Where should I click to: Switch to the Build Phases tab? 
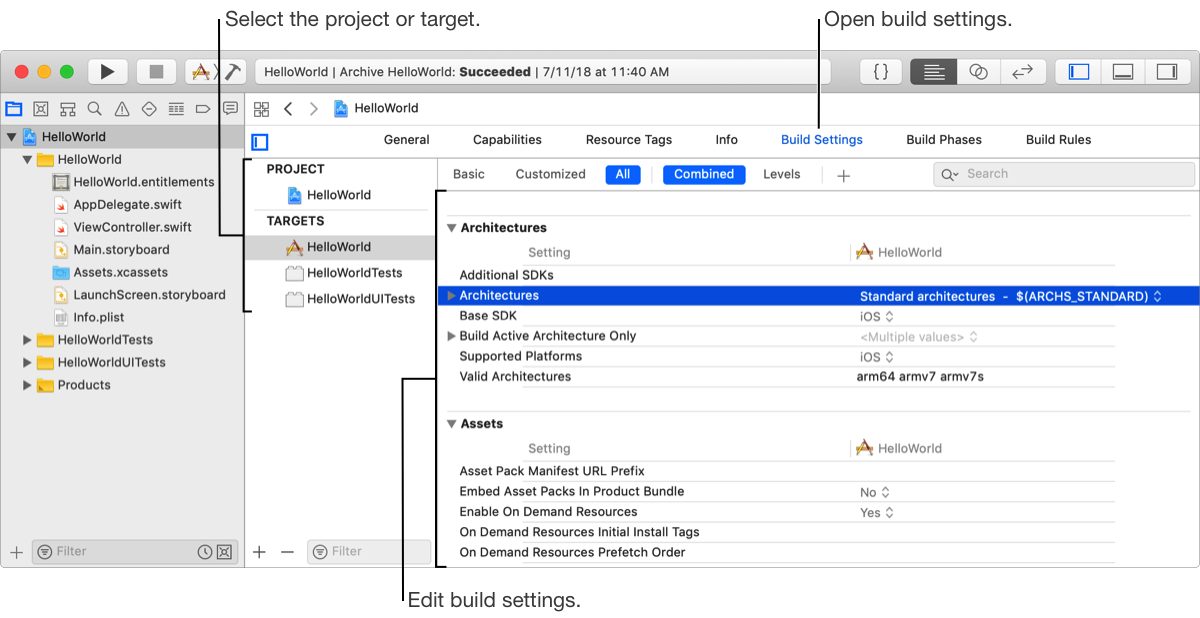pyautogui.click(x=944, y=140)
